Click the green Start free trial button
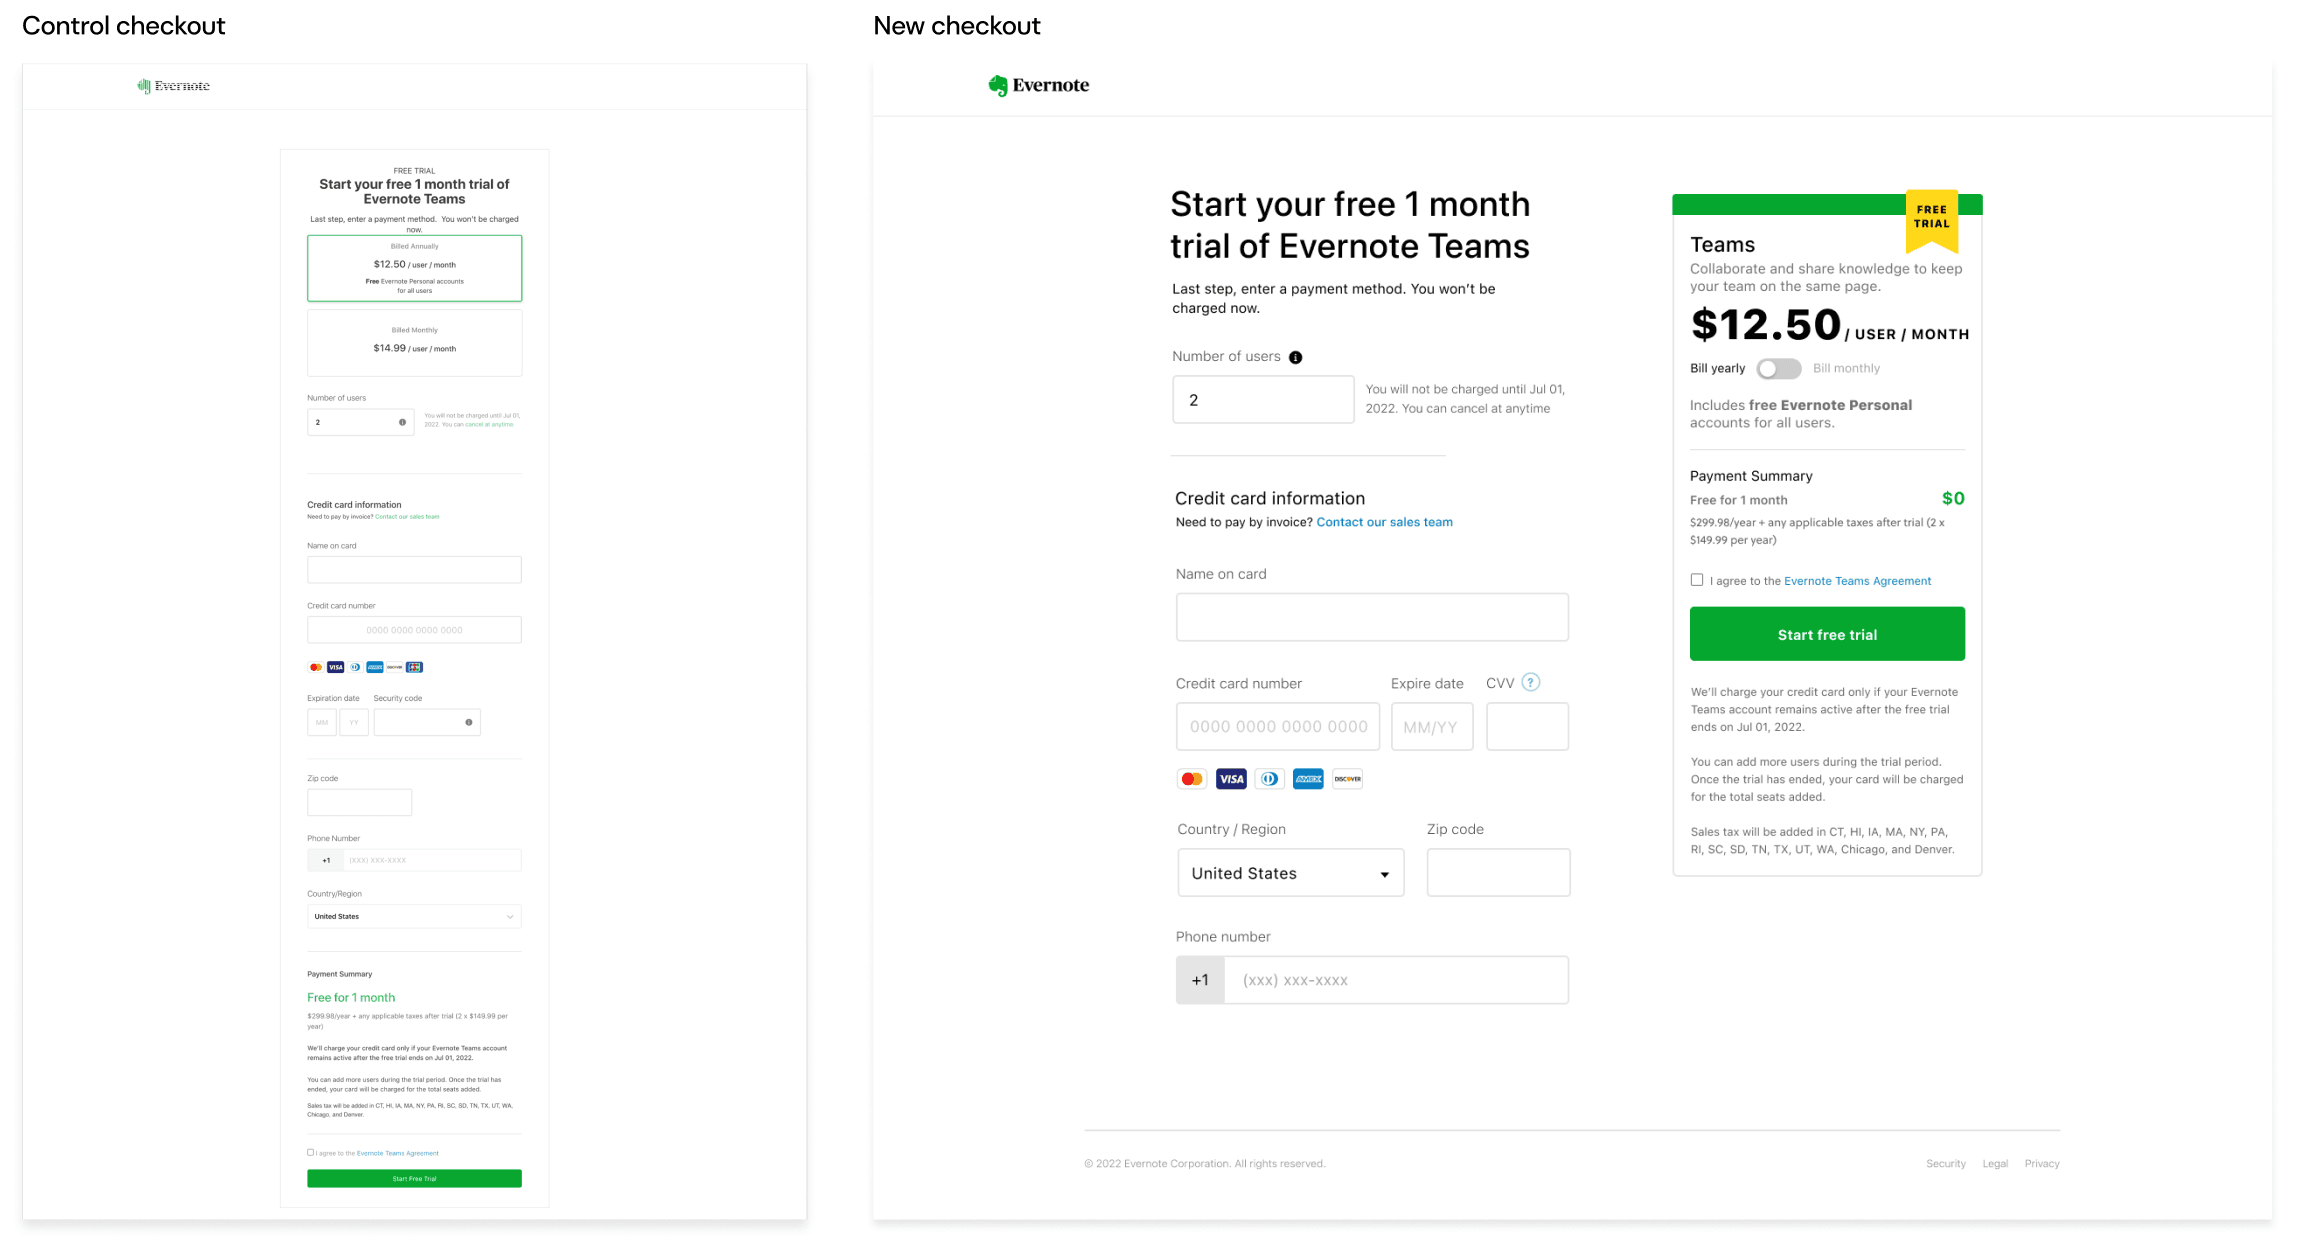 click(x=1827, y=634)
